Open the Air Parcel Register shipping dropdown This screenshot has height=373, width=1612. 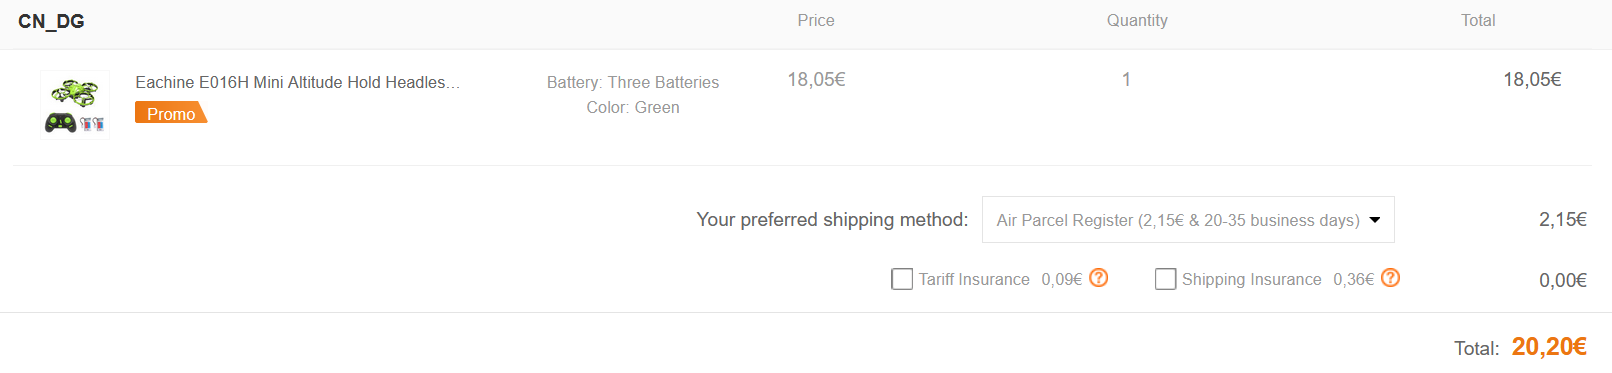pos(1188,220)
